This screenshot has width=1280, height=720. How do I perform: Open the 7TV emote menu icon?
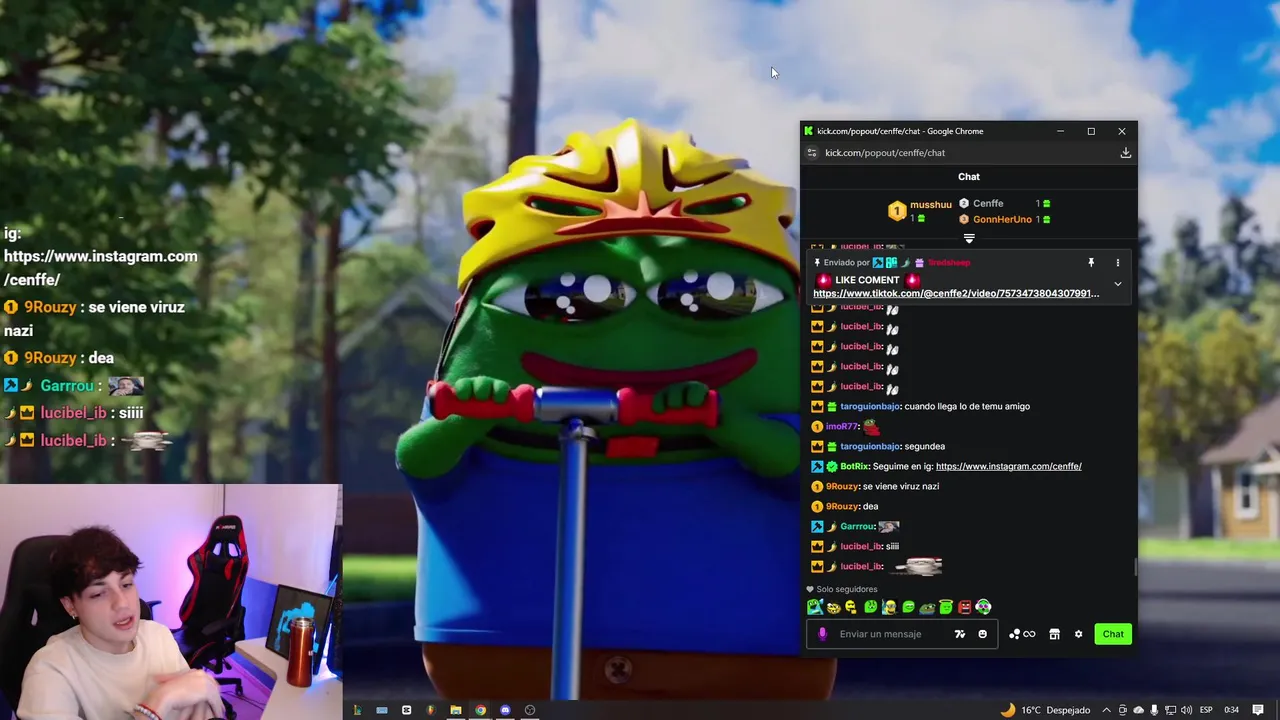[x=960, y=634]
